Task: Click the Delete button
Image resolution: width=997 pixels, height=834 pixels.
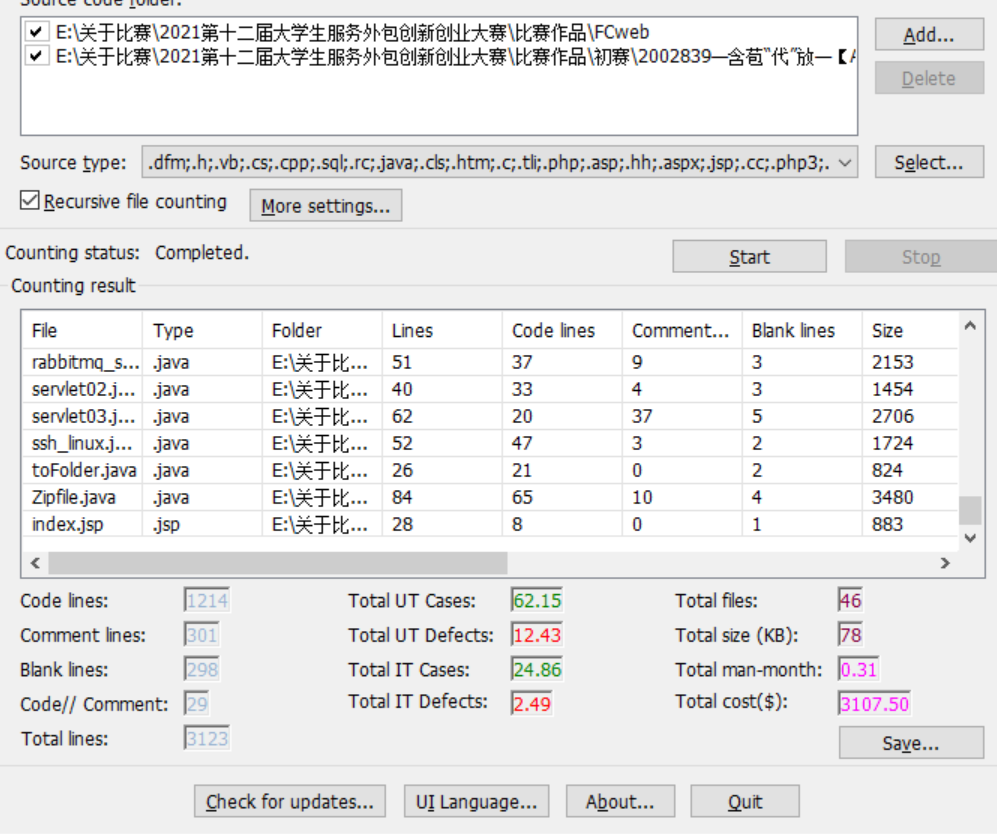Action: 929,78
